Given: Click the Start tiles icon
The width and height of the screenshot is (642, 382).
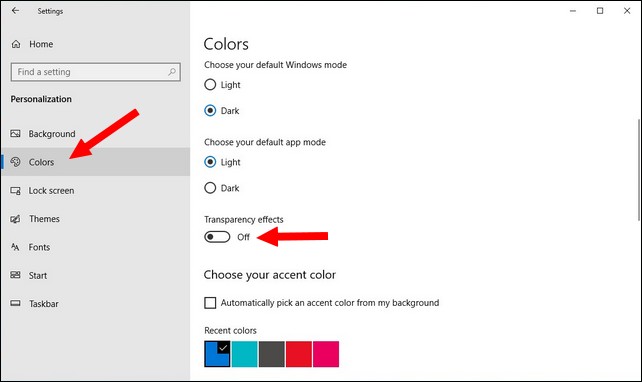Looking at the screenshot, I should point(16,275).
